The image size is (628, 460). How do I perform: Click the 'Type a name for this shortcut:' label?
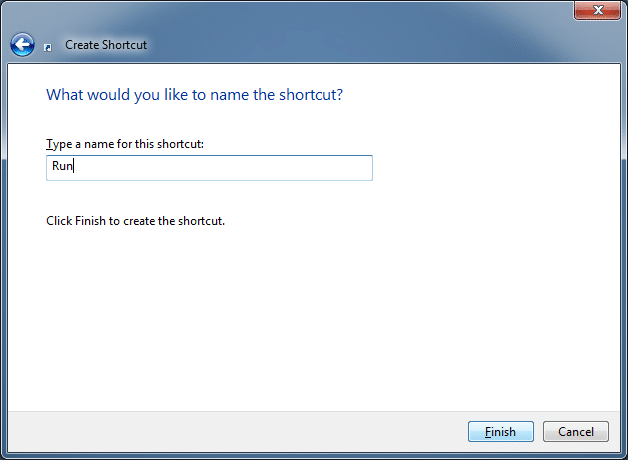(125, 144)
